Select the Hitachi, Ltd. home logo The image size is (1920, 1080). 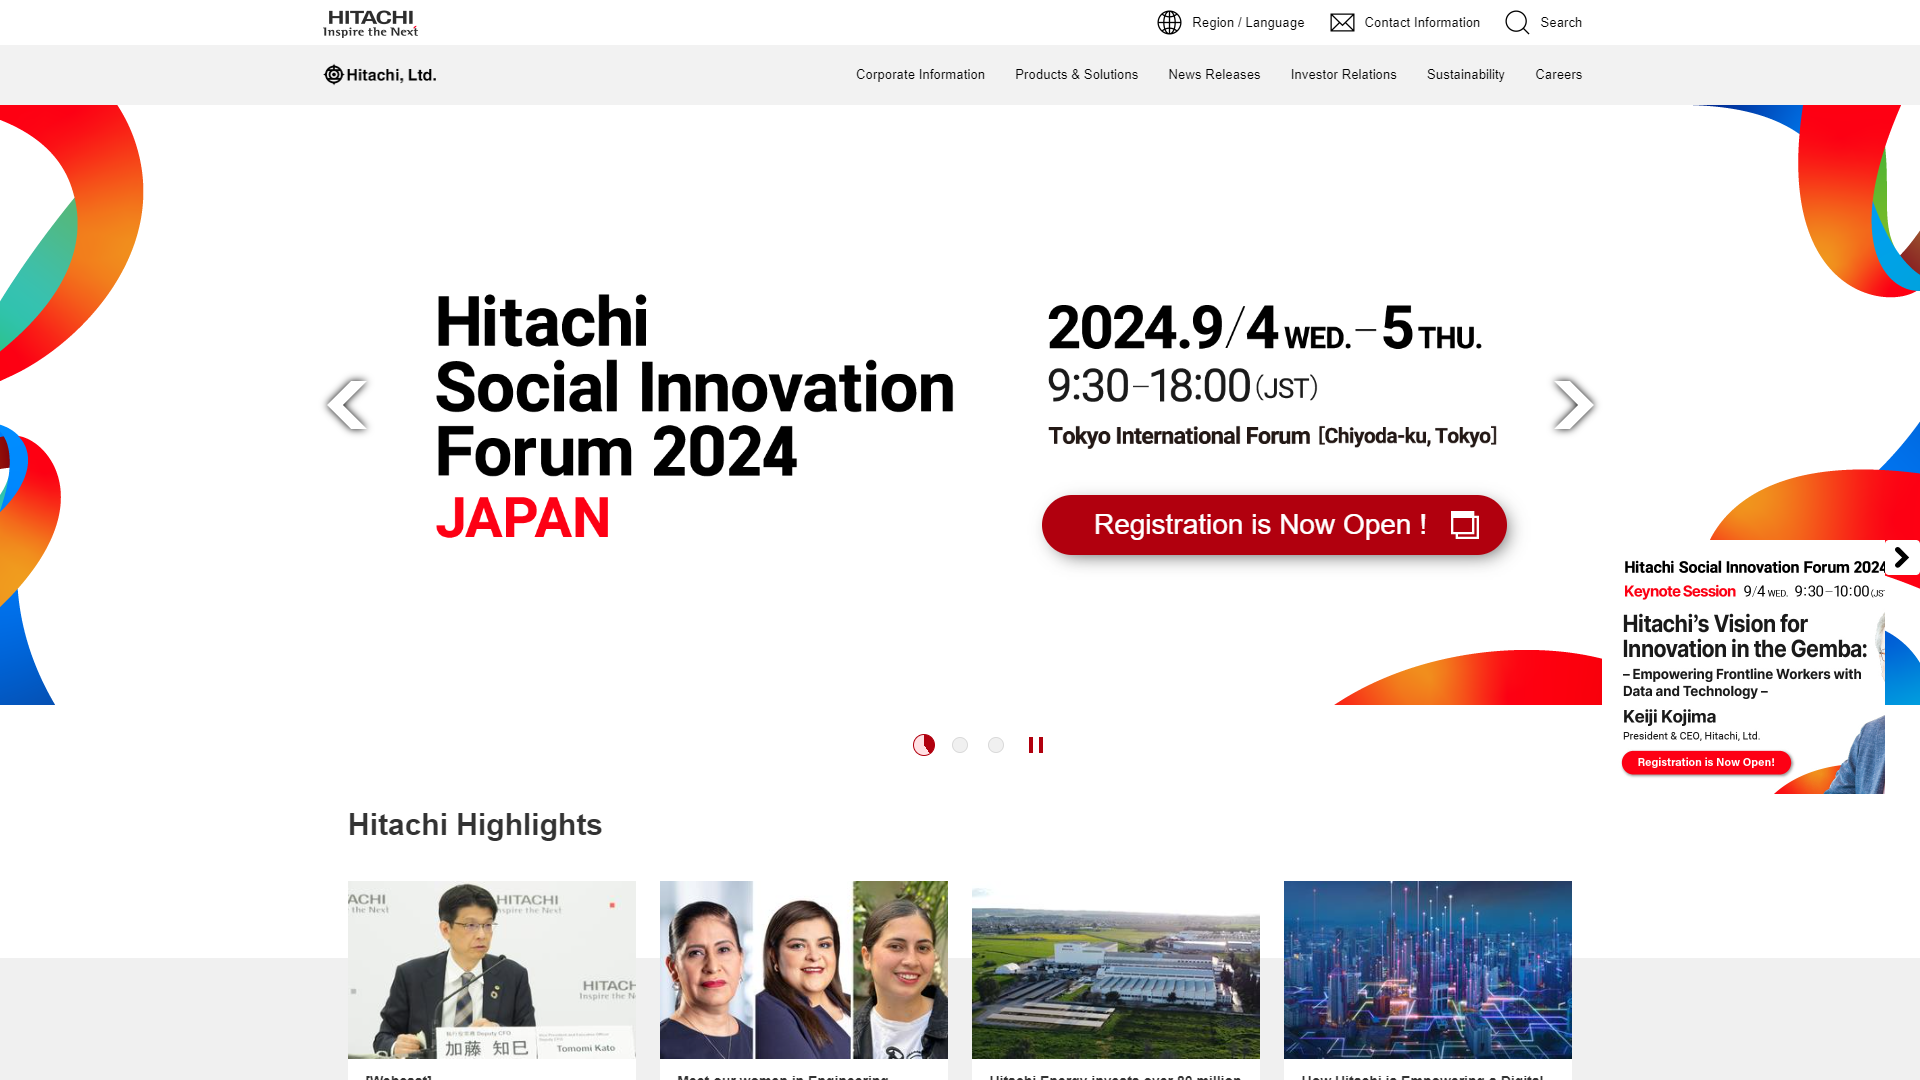[380, 74]
